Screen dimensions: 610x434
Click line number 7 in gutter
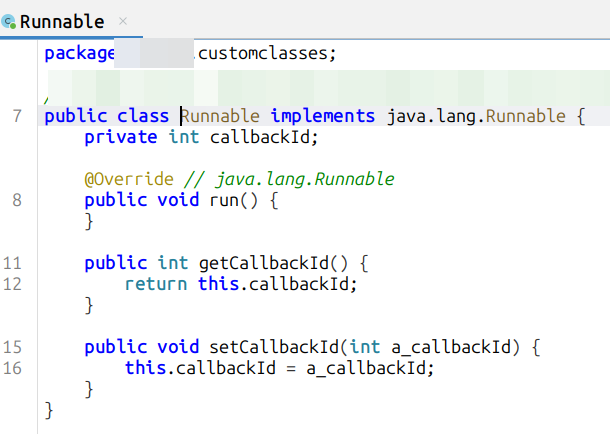(x=17, y=116)
